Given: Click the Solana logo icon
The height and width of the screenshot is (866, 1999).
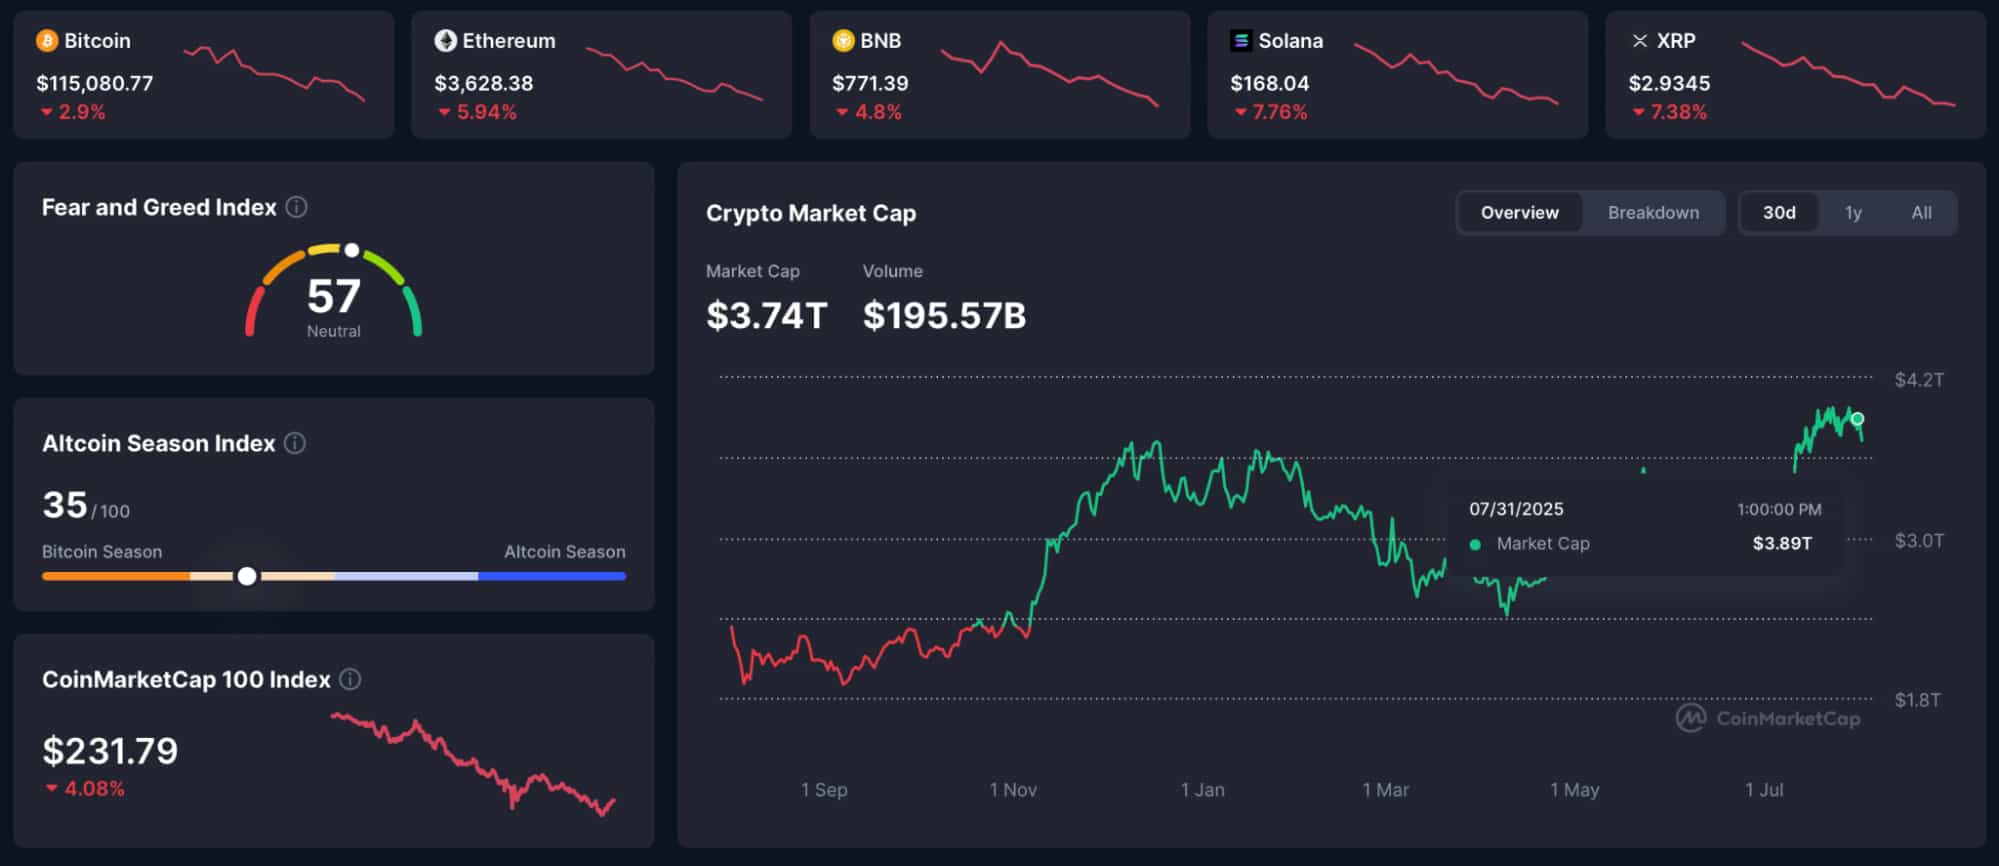Looking at the screenshot, I should (x=1241, y=41).
